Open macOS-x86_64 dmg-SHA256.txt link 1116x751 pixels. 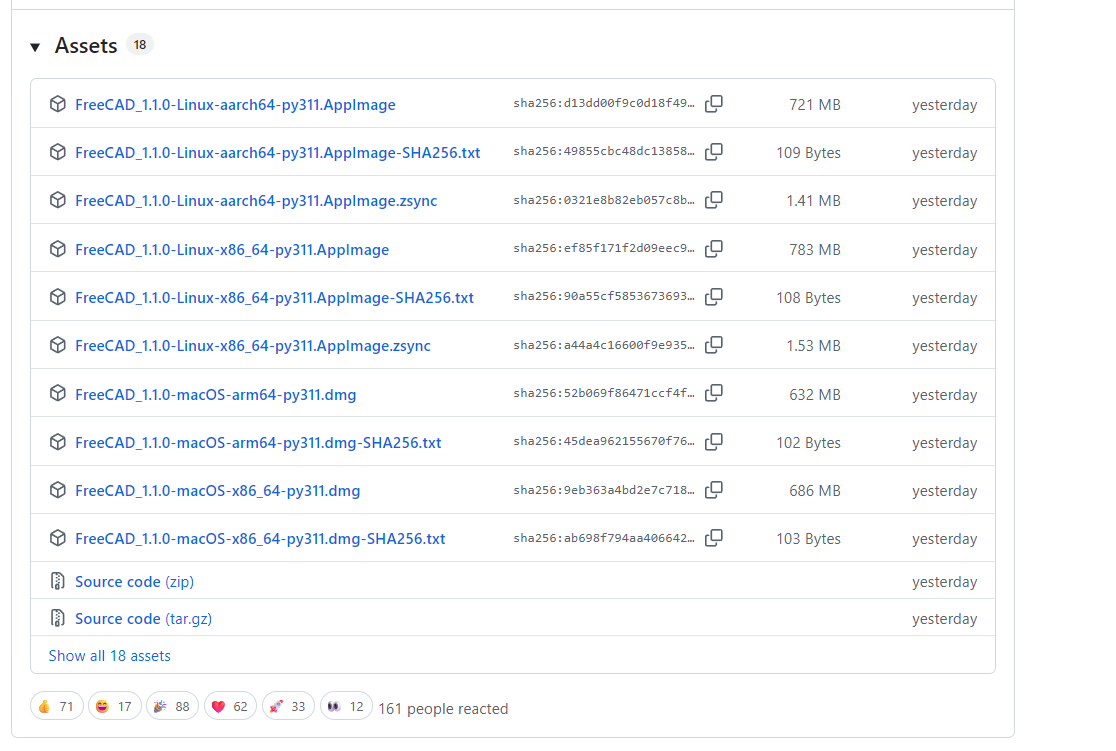(x=260, y=539)
